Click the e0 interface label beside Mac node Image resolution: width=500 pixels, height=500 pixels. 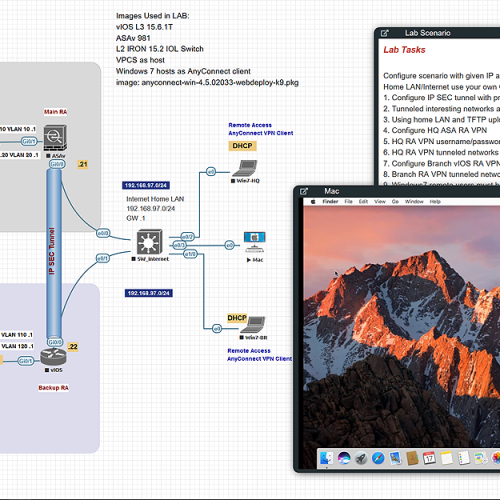(x=229, y=245)
